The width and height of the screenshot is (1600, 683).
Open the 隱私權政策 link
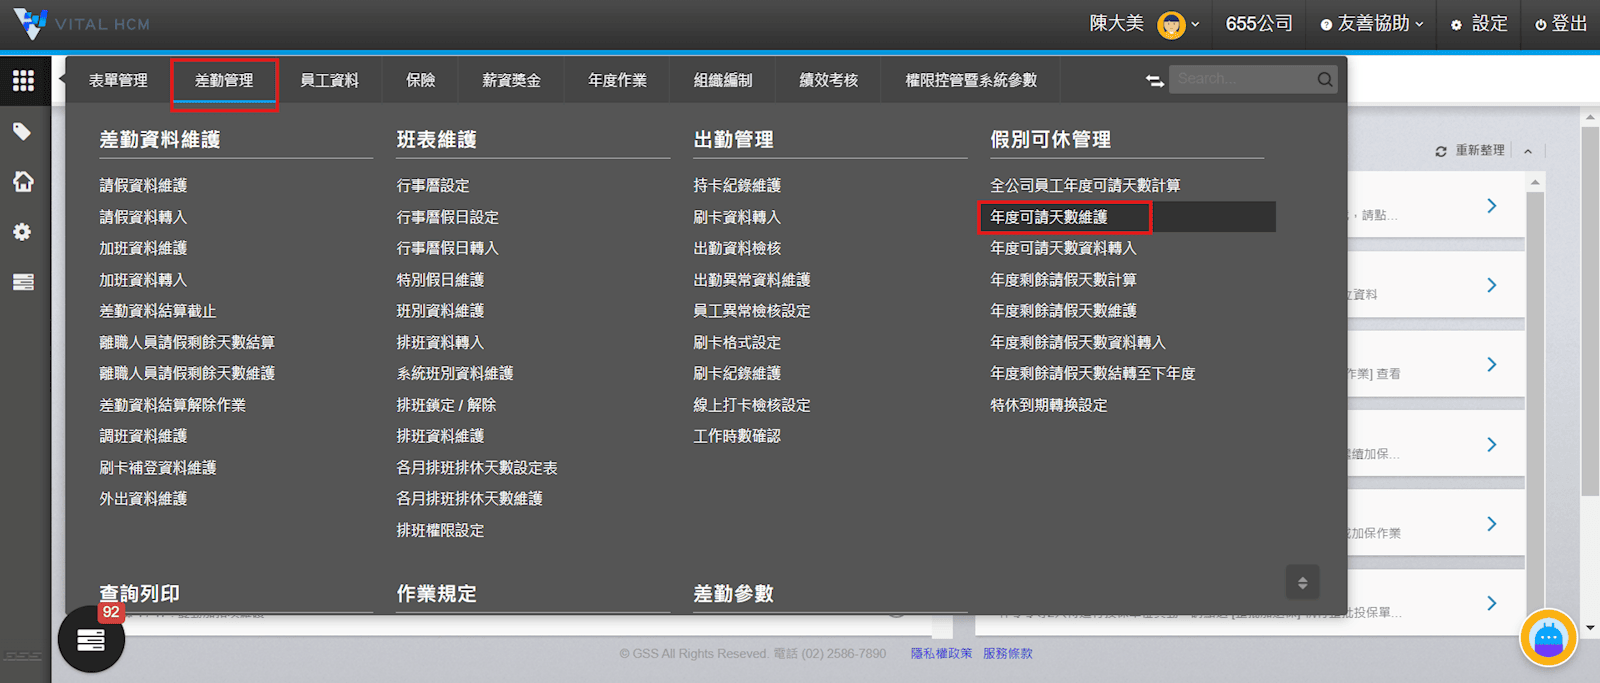pos(941,653)
